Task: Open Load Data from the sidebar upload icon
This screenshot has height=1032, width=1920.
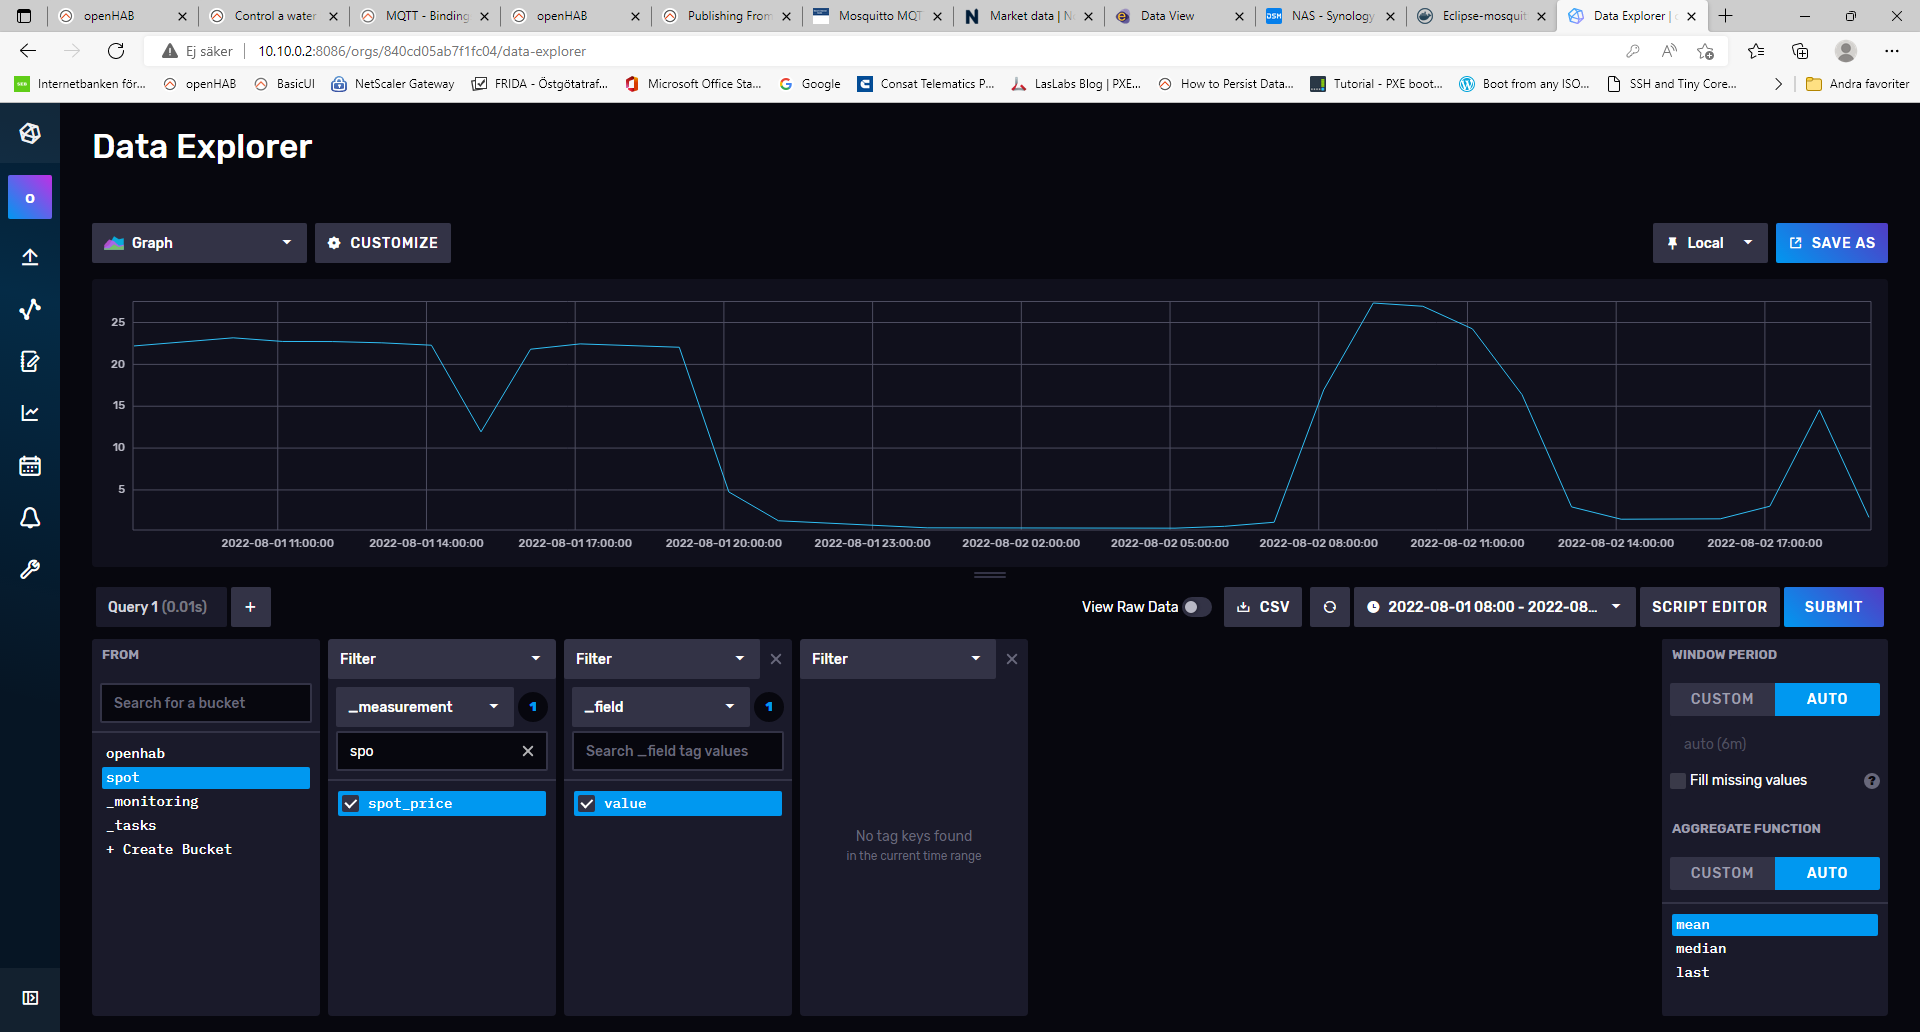Action: tap(30, 257)
